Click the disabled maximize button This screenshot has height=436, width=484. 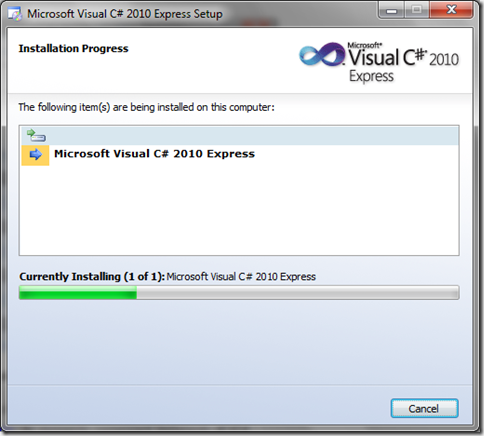(417, 10)
